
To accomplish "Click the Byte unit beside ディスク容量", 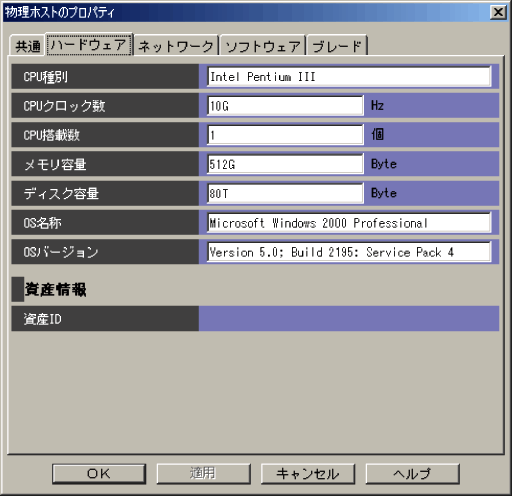I will tap(384, 193).
